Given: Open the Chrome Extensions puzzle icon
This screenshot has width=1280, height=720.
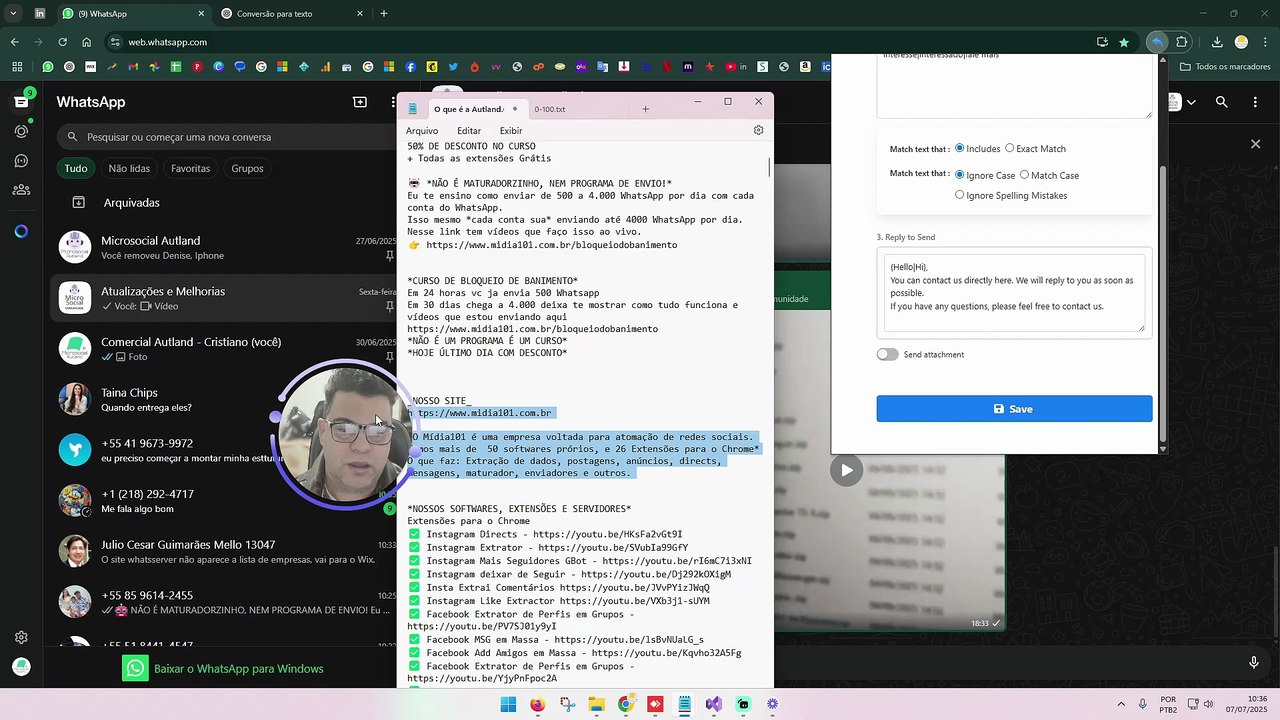Looking at the screenshot, I should tap(1182, 42).
